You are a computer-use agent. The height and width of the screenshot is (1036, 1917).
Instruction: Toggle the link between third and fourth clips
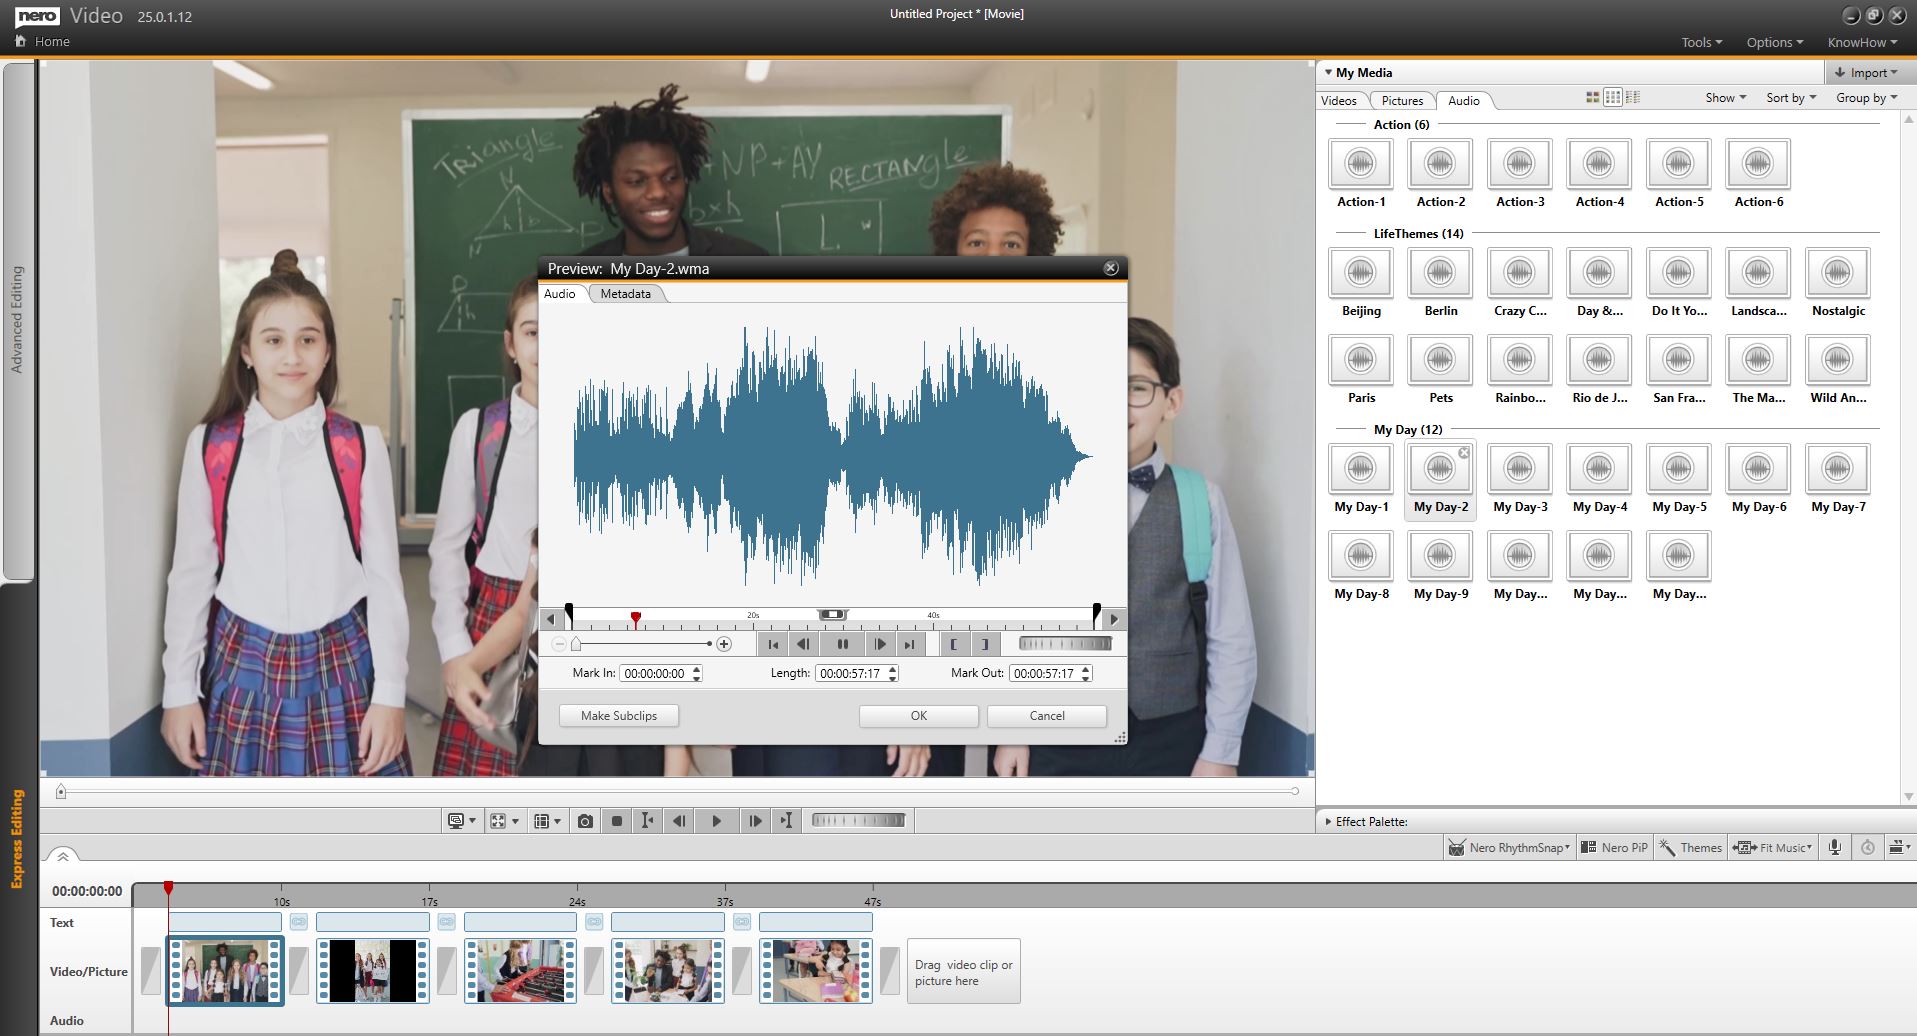point(594,921)
